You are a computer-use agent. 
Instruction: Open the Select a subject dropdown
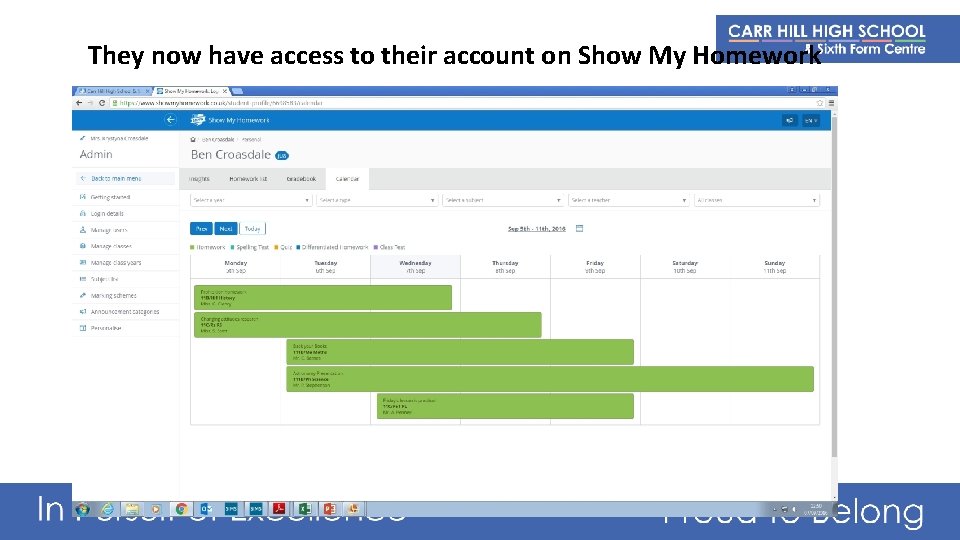(x=503, y=200)
